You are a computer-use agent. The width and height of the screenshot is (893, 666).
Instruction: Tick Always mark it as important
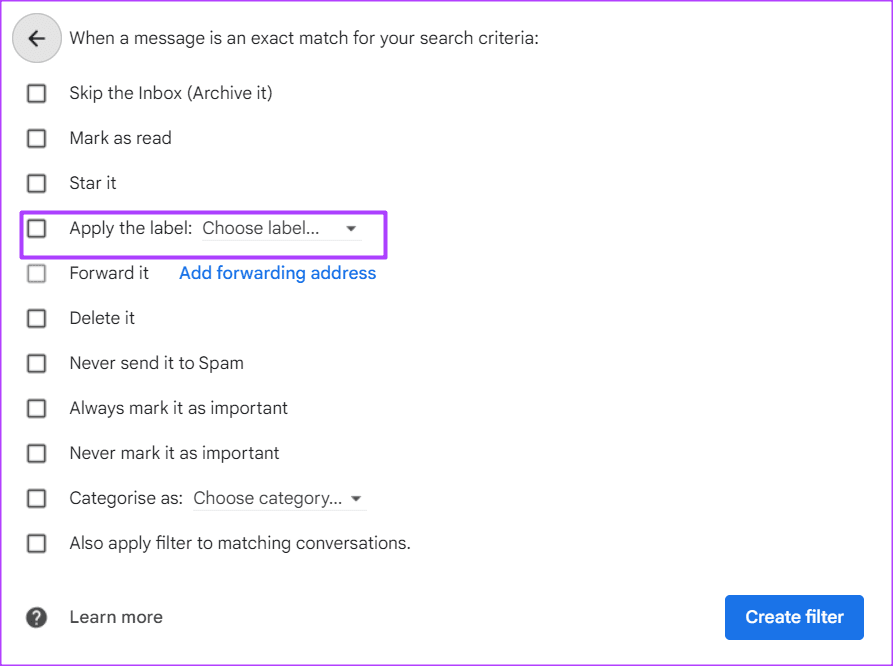point(37,408)
